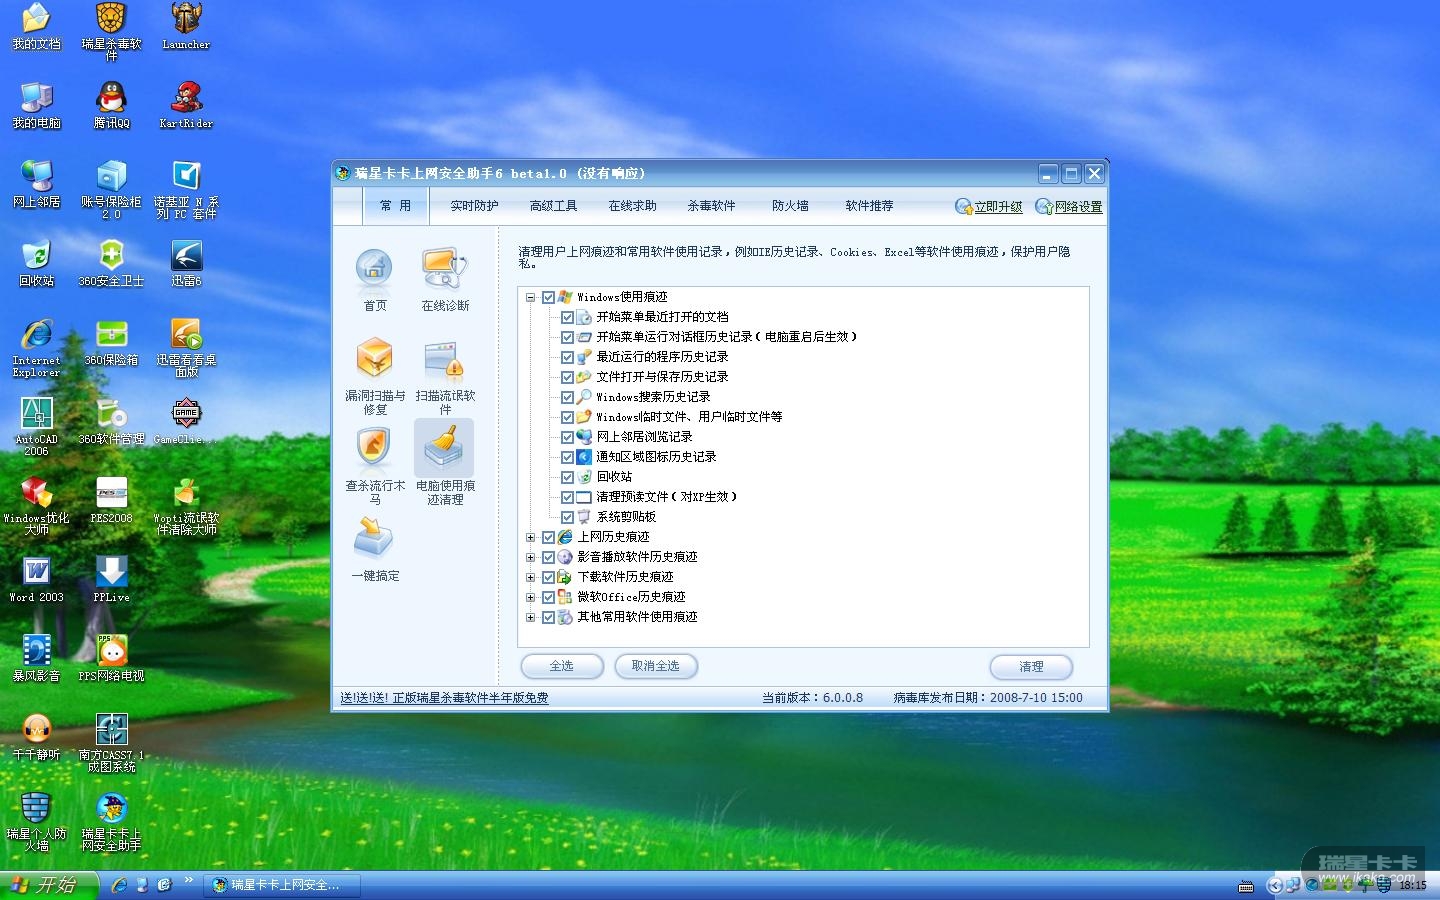Click the 全选 select-all button

562,666
